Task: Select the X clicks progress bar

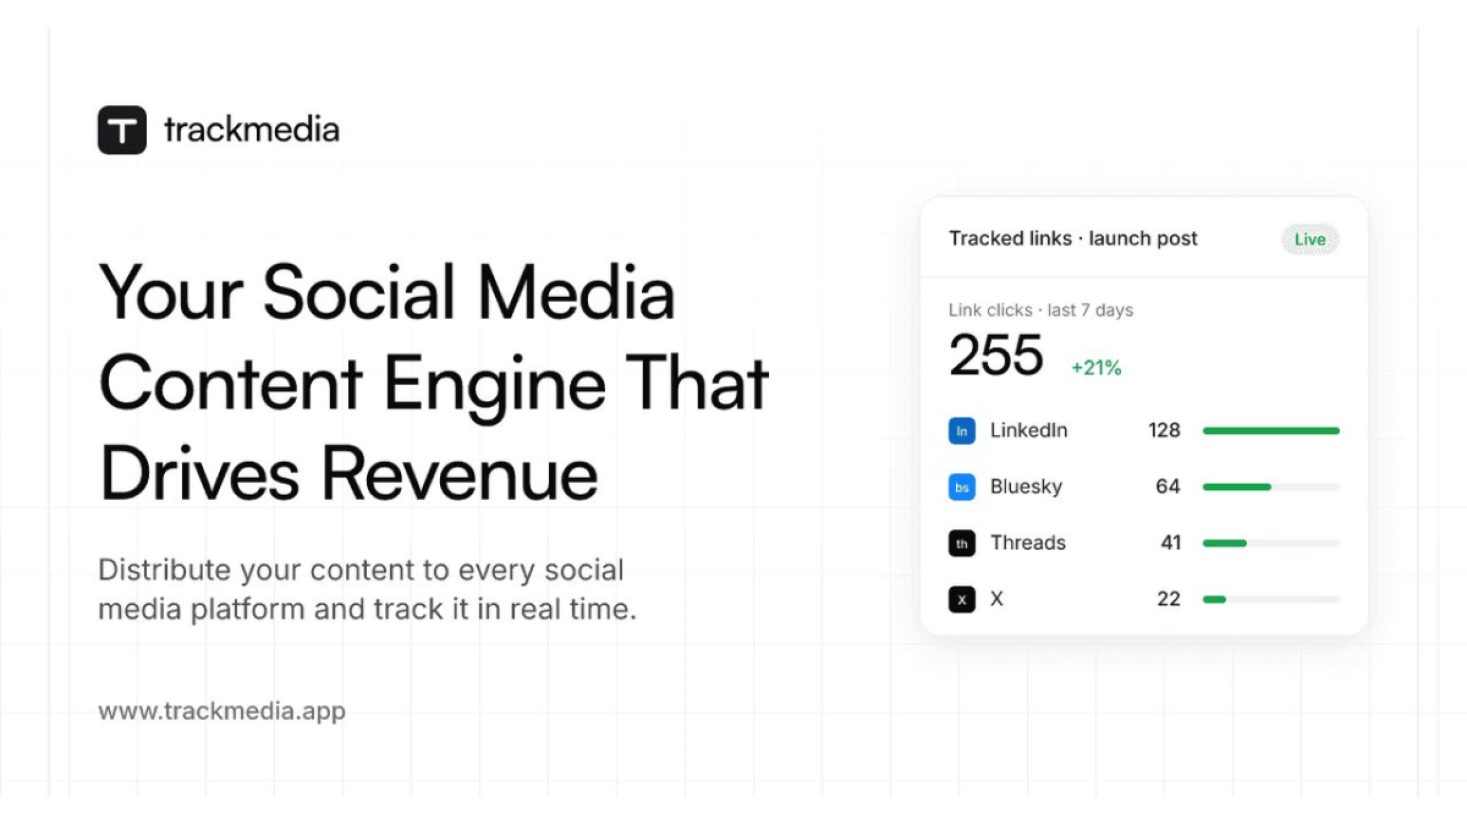Action: click(x=1270, y=599)
